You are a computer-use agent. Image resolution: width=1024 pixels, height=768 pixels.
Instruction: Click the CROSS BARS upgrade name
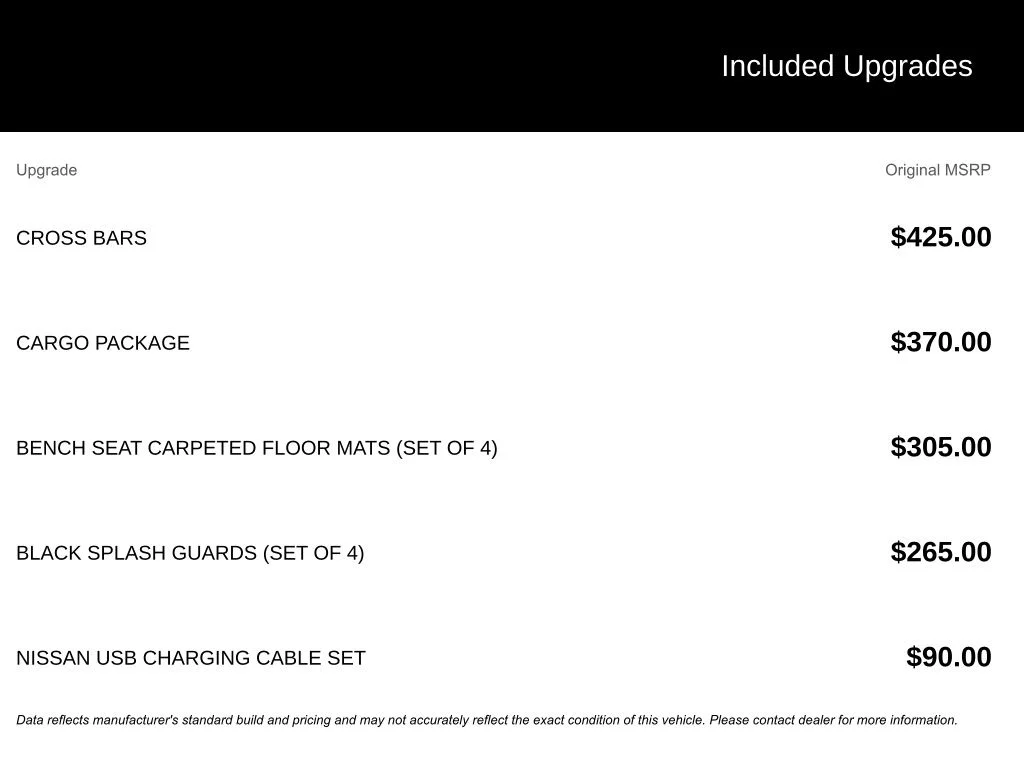pyautogui.click(x=81, y=238)
